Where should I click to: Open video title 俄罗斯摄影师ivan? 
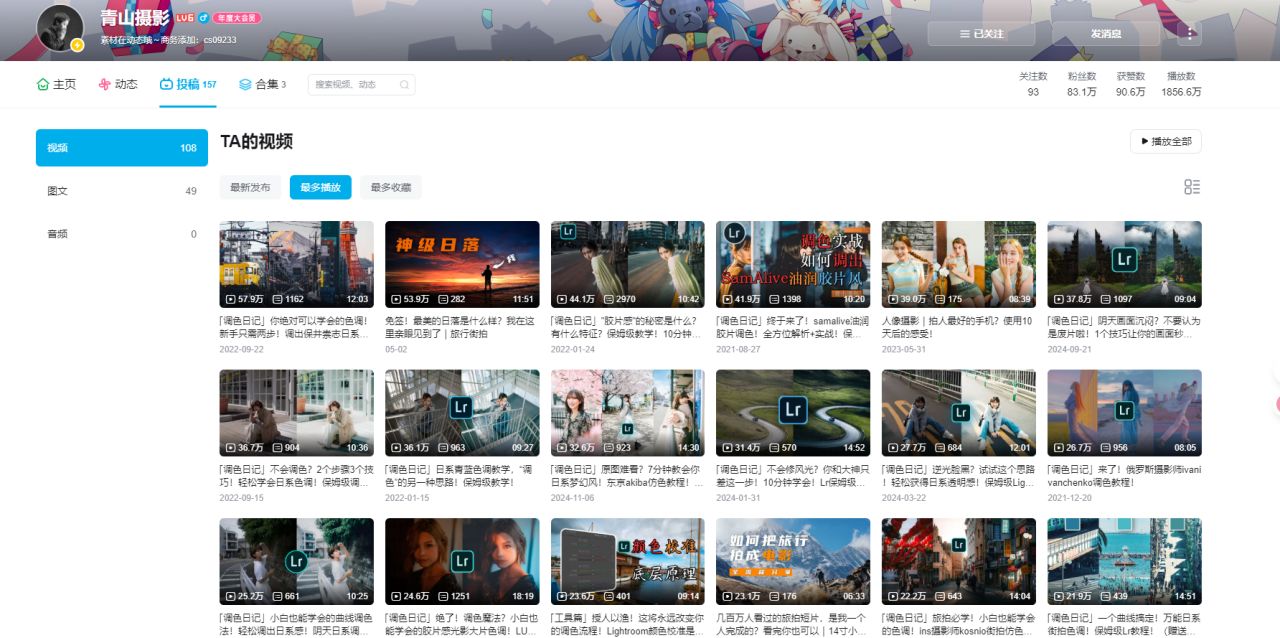pyautogui.click(x=1124, y=475)
